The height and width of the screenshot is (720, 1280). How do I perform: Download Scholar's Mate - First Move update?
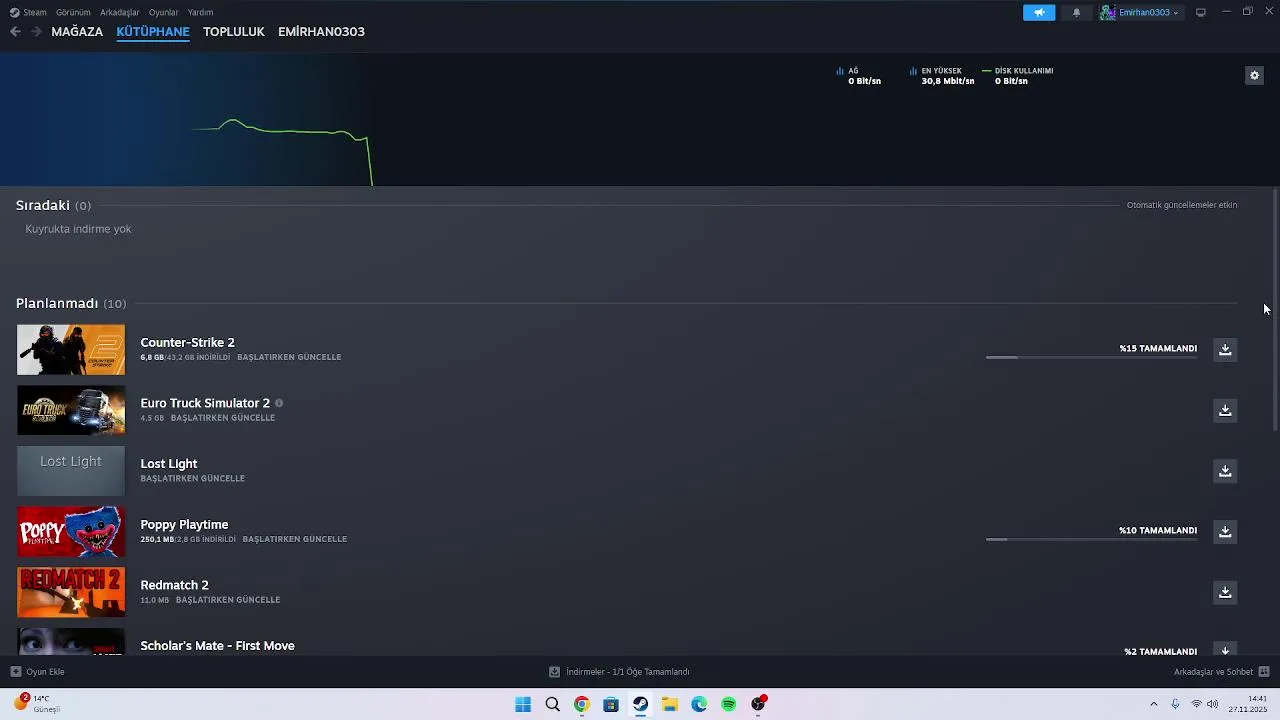click(1225, 650)
